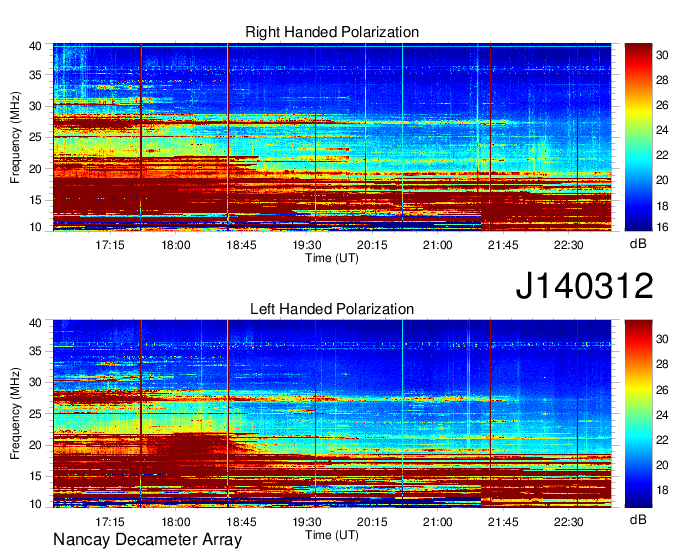Click the right-handed polarization colorbar
This screenshot has height=552, width=680.
coord(638,137)
